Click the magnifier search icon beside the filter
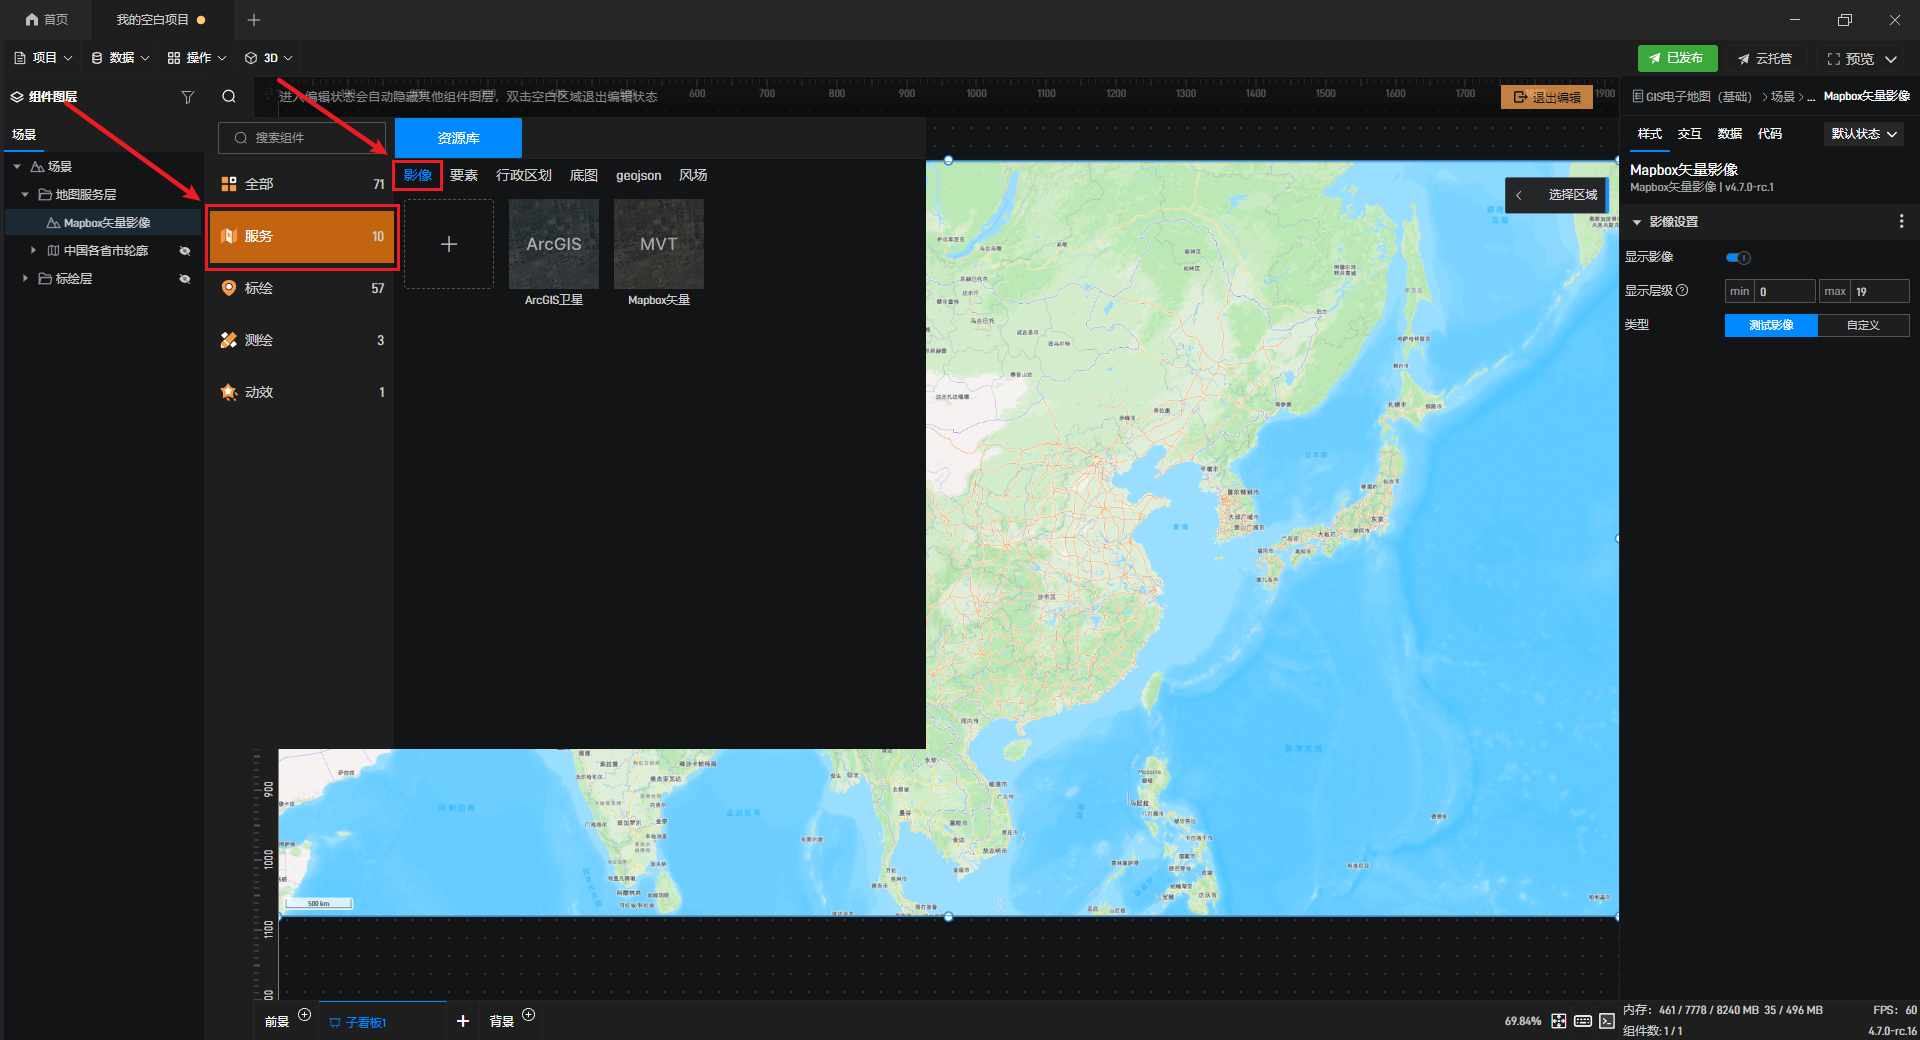This screenshot has height=1040, width=1920. [x=229, y=97]
